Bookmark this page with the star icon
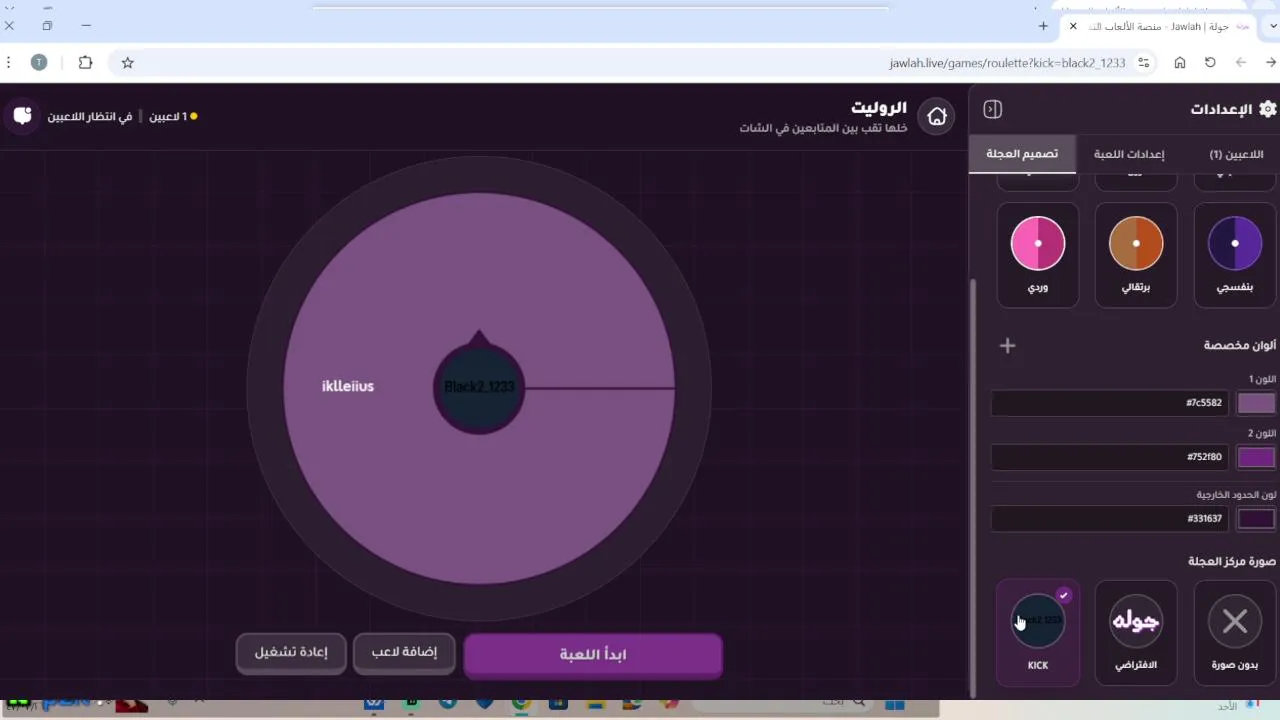The width and height of the screenshot is (1280, 720). [128, 62]
